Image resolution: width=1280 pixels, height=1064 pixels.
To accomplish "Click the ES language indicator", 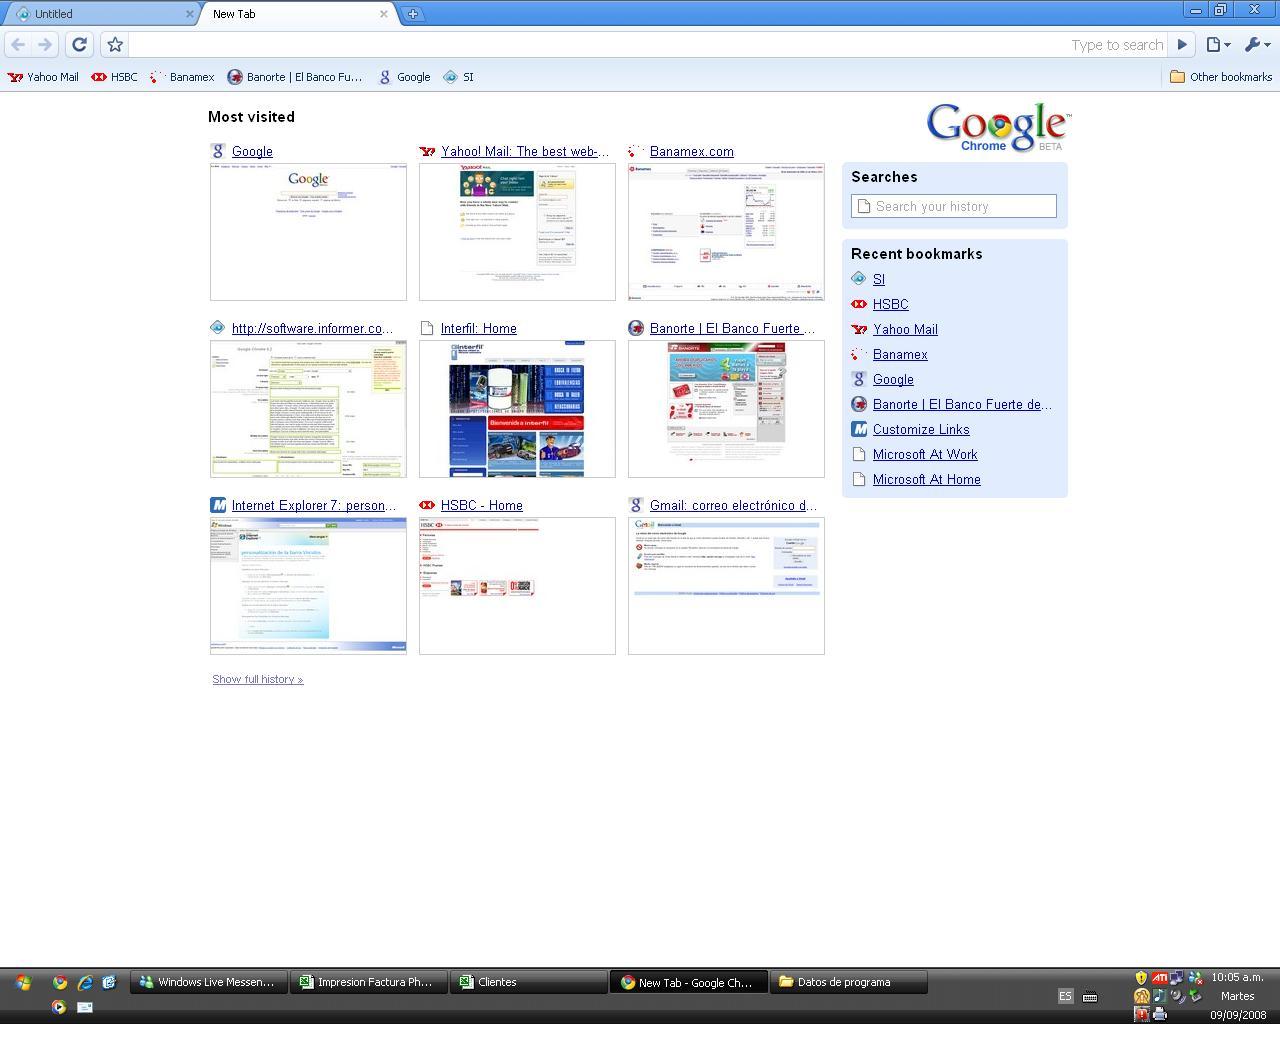I will coord(1065,996).
